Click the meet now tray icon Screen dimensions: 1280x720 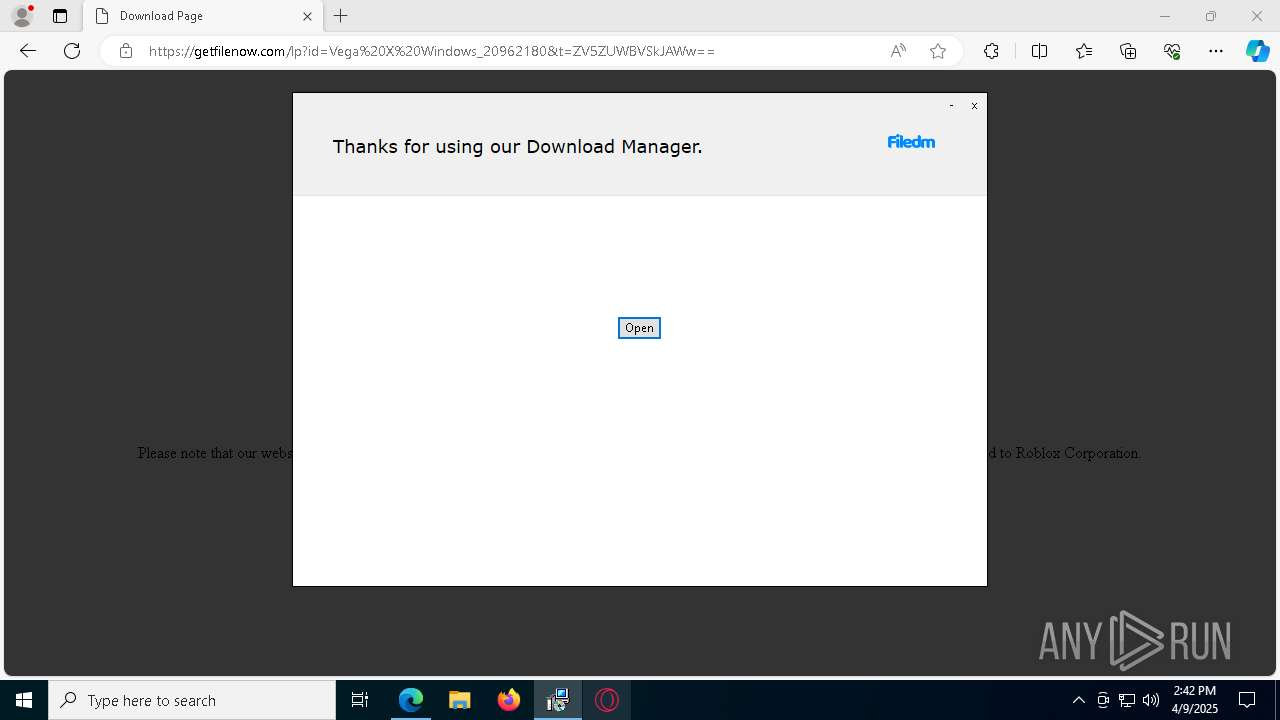(1103, 700)
